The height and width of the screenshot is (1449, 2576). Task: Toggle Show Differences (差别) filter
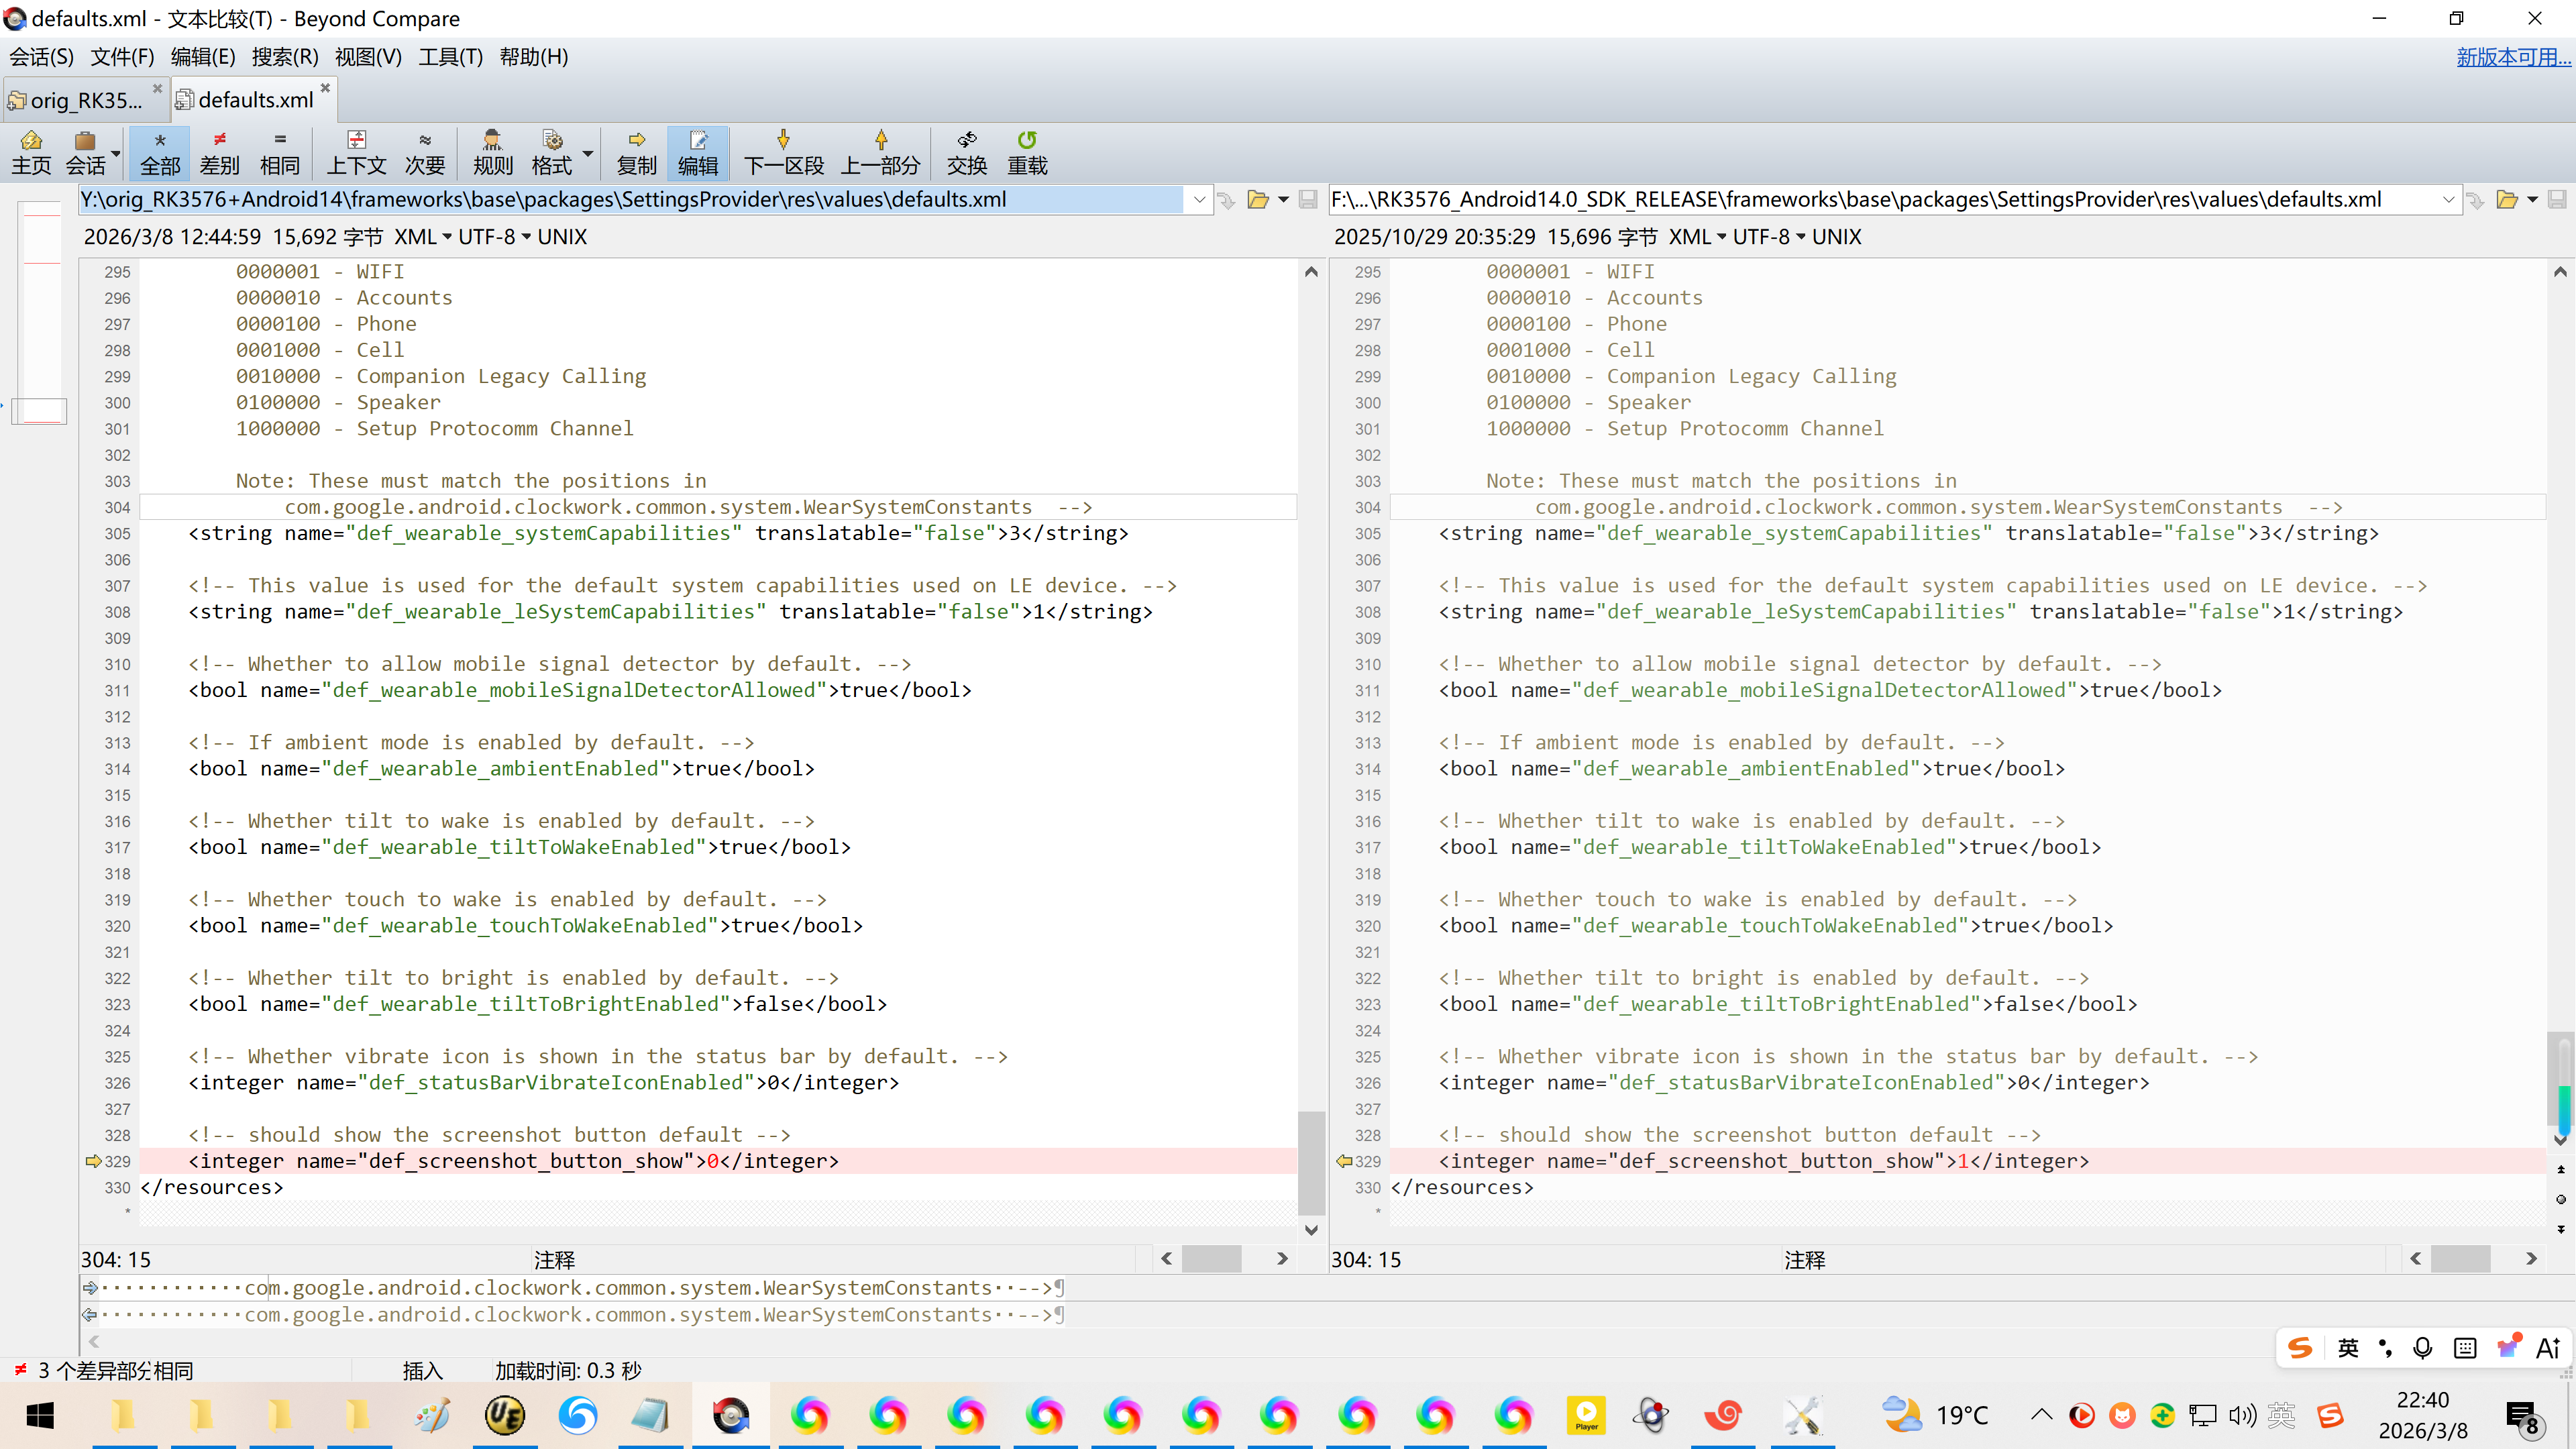point(219,153)
